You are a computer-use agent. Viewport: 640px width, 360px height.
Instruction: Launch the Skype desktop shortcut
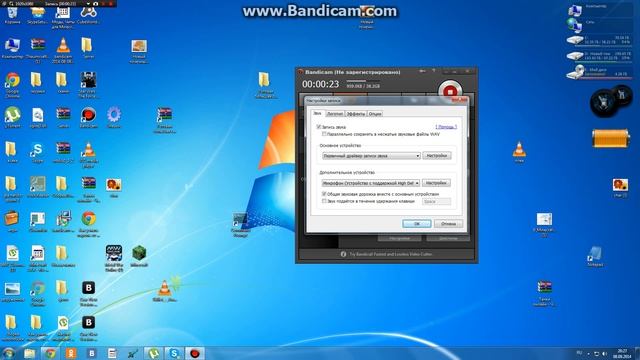pos(38,153)
